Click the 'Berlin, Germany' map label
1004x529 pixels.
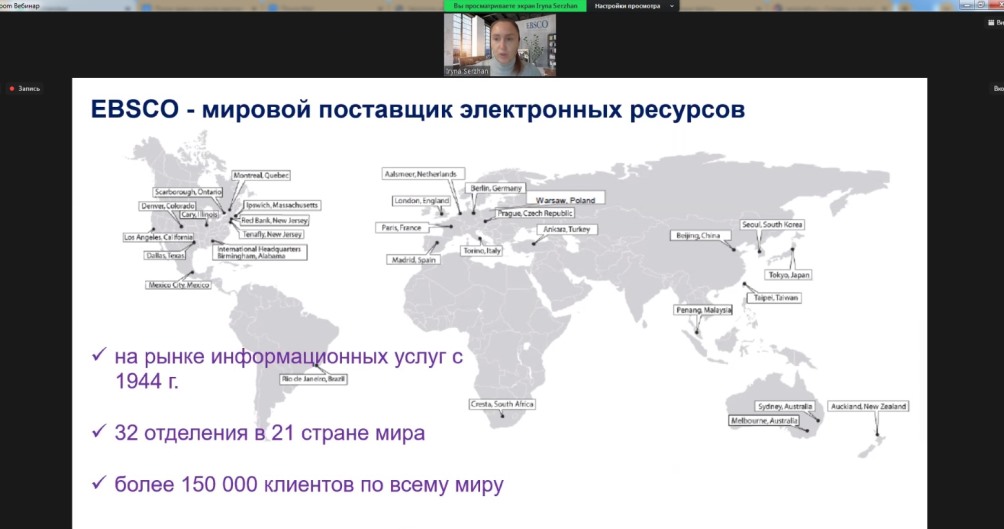coord(496,188)
